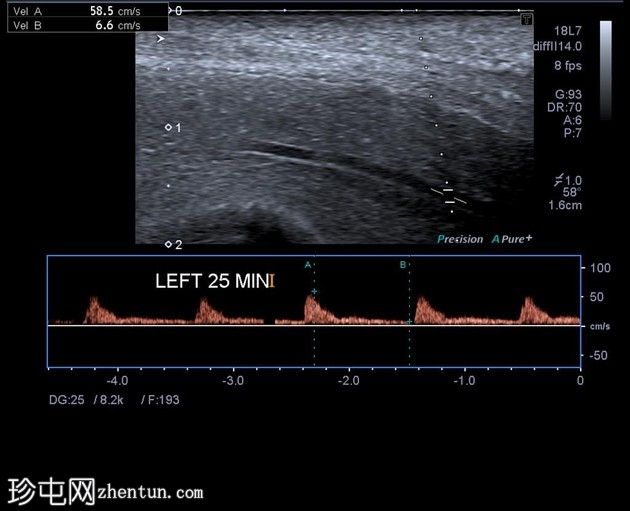
Task: Click caliper B cross at end diastole
Action: (409, 322)
